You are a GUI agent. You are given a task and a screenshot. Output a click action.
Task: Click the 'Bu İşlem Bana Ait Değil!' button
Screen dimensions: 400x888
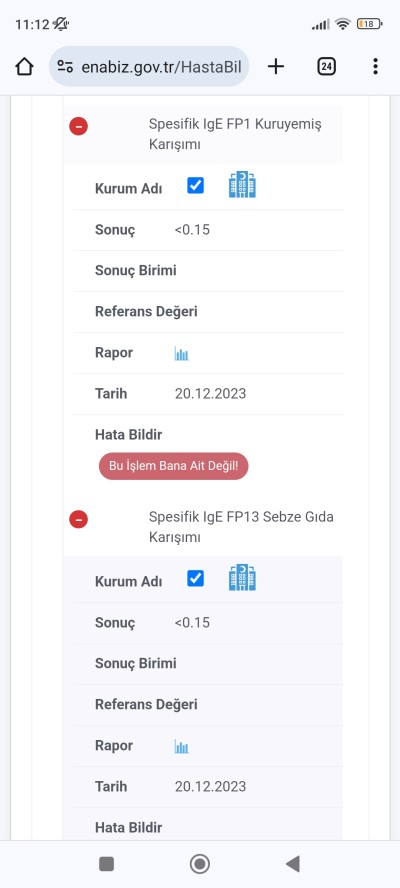tap(173, 466)
